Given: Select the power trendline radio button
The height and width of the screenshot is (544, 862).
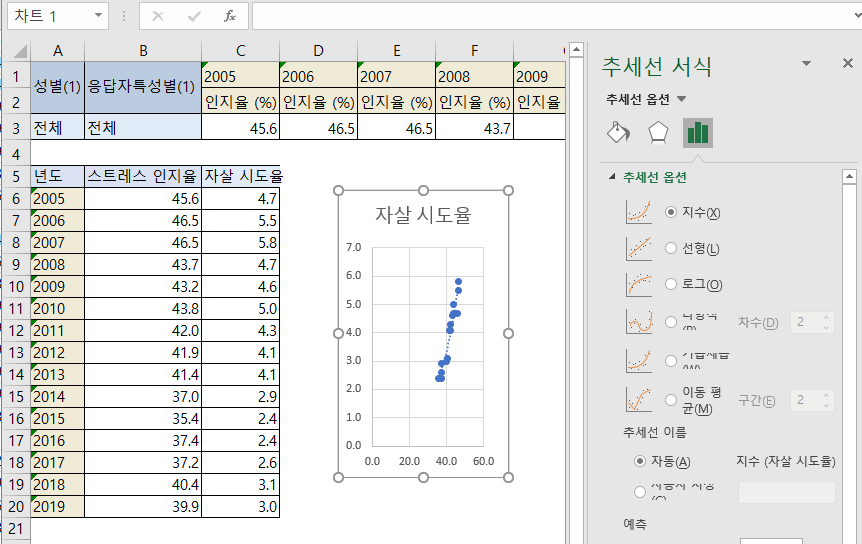Looking at the screenshot, I should (671, 360).
